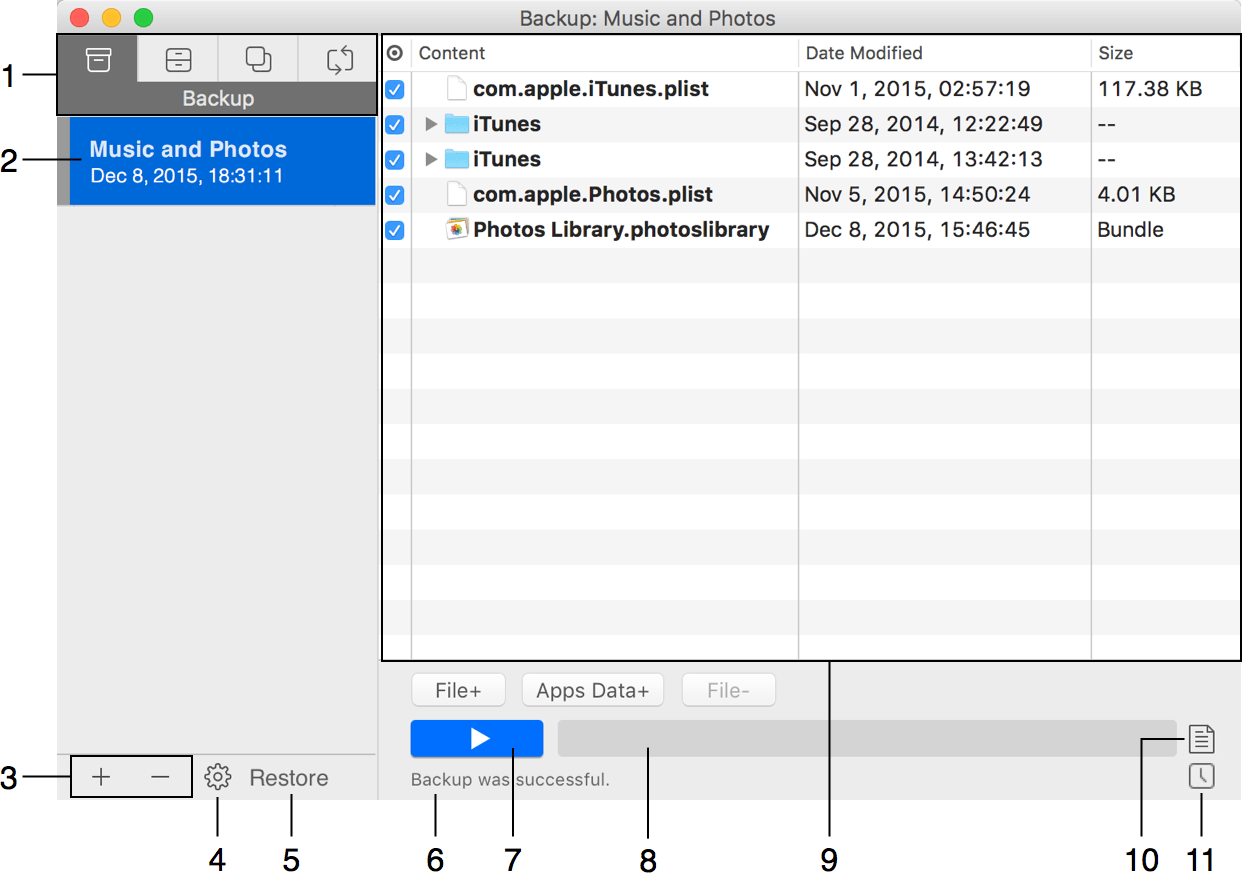Start the backup with the play button
The width and height of the screenshot is (1242, 873).
477,738
